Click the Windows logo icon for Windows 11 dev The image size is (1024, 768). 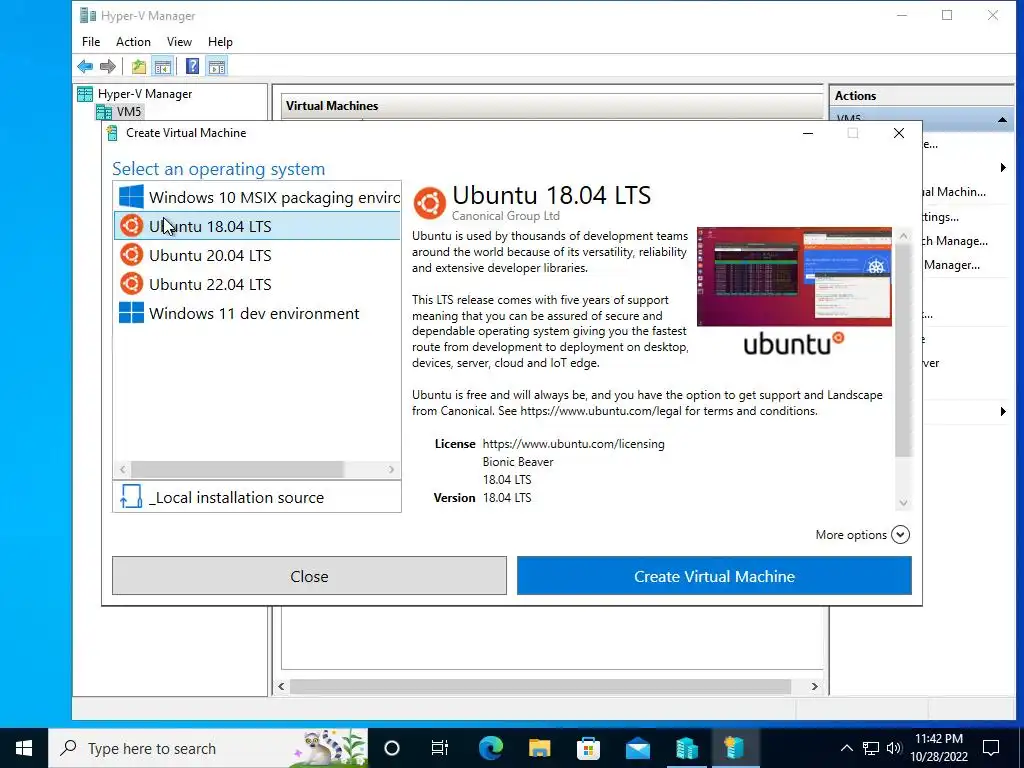tap(131, 313)
